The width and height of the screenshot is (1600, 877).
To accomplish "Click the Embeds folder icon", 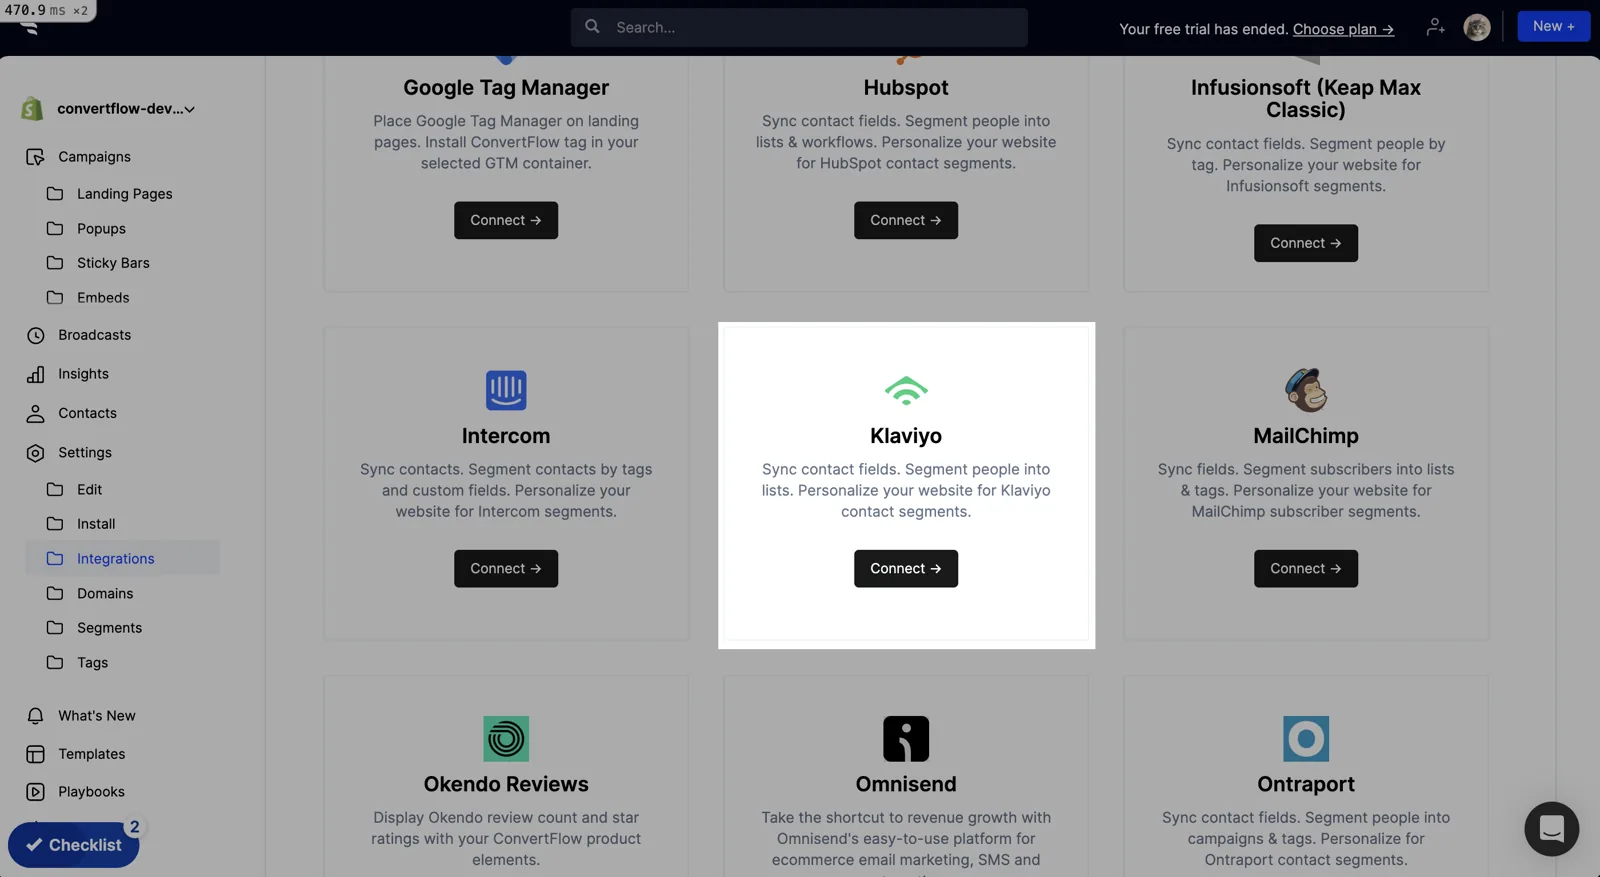I will 55,298.
